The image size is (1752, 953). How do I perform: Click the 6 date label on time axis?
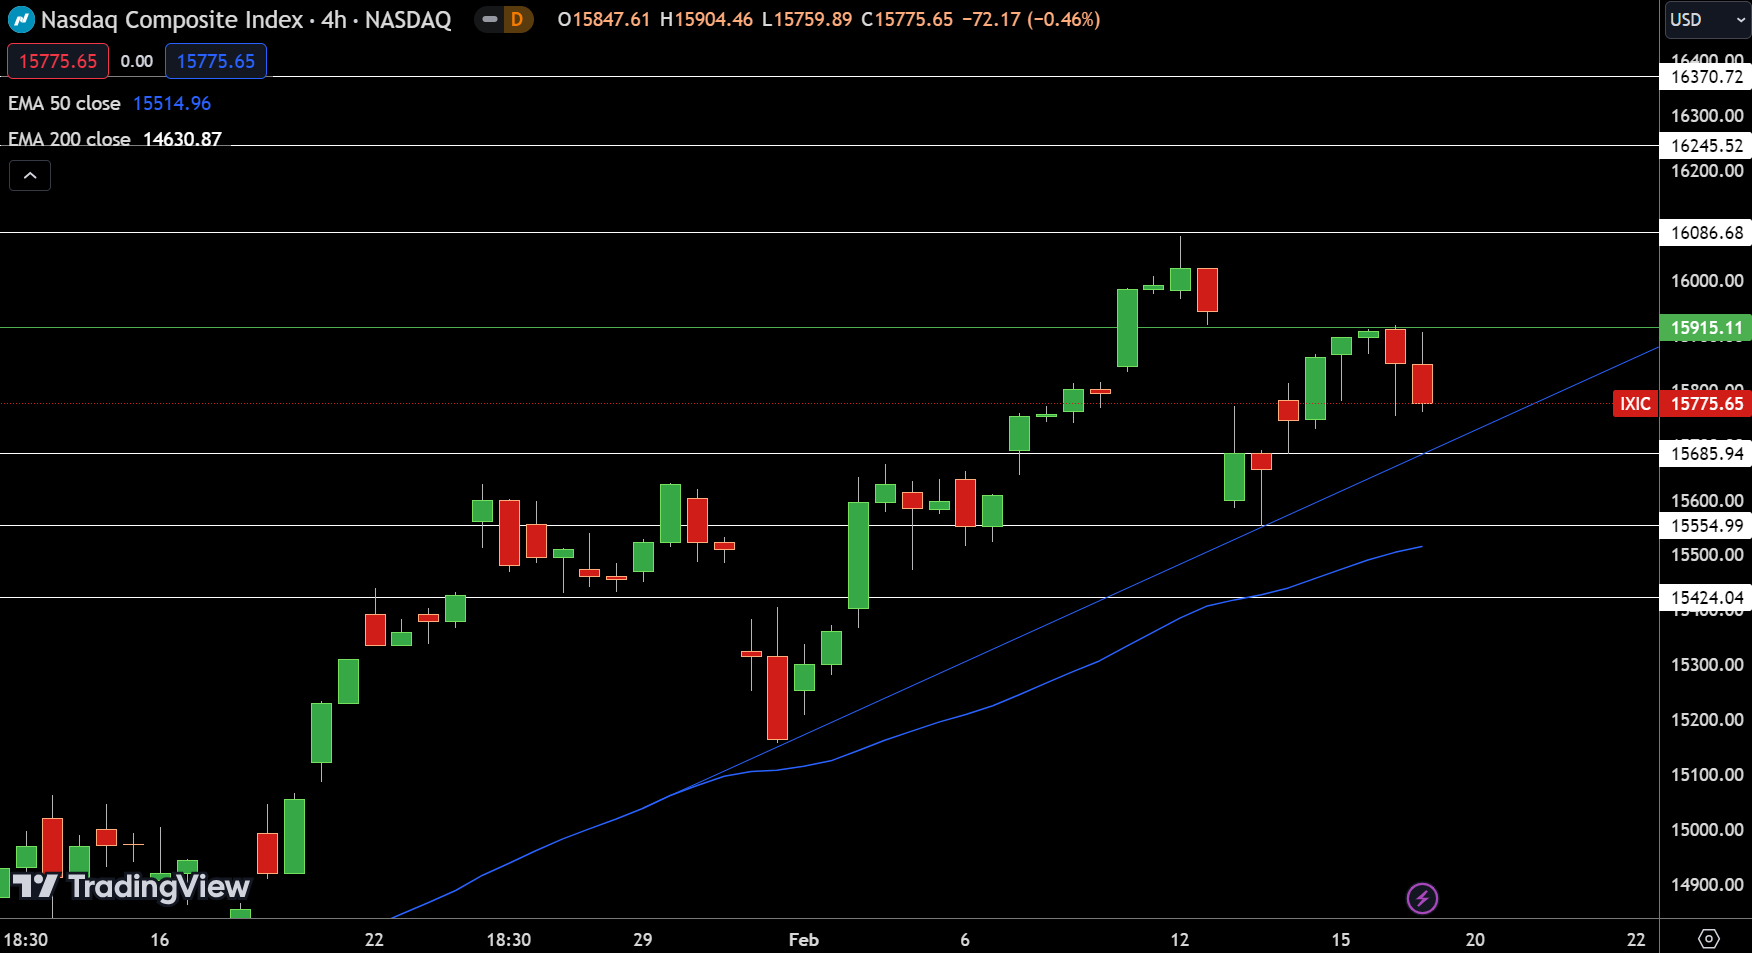coord(965,939)
